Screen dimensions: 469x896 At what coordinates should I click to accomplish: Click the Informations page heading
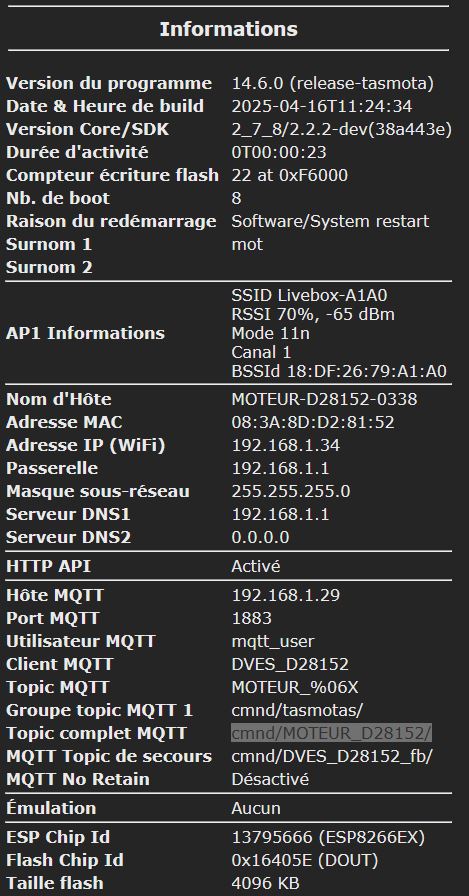pos(229,29)
